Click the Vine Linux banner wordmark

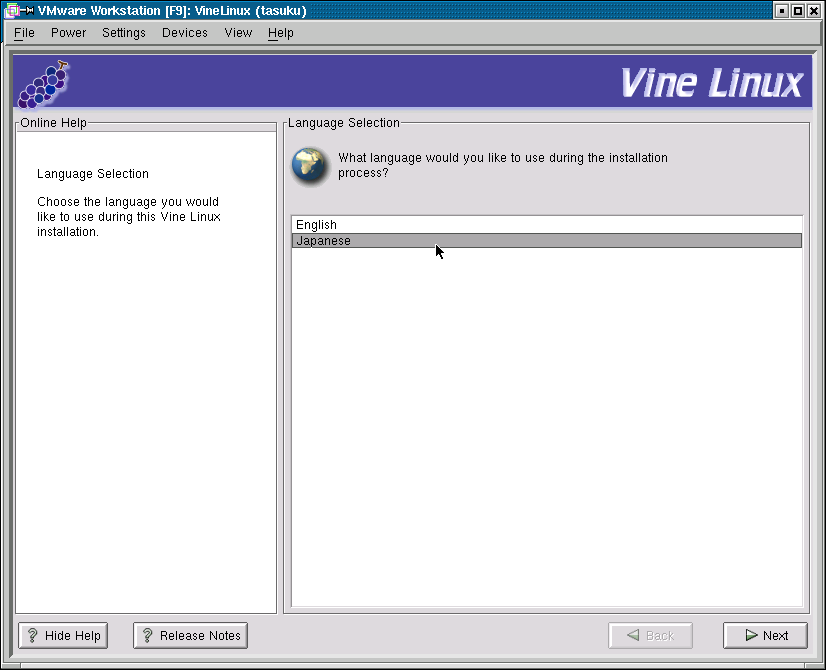click(711, 83)
